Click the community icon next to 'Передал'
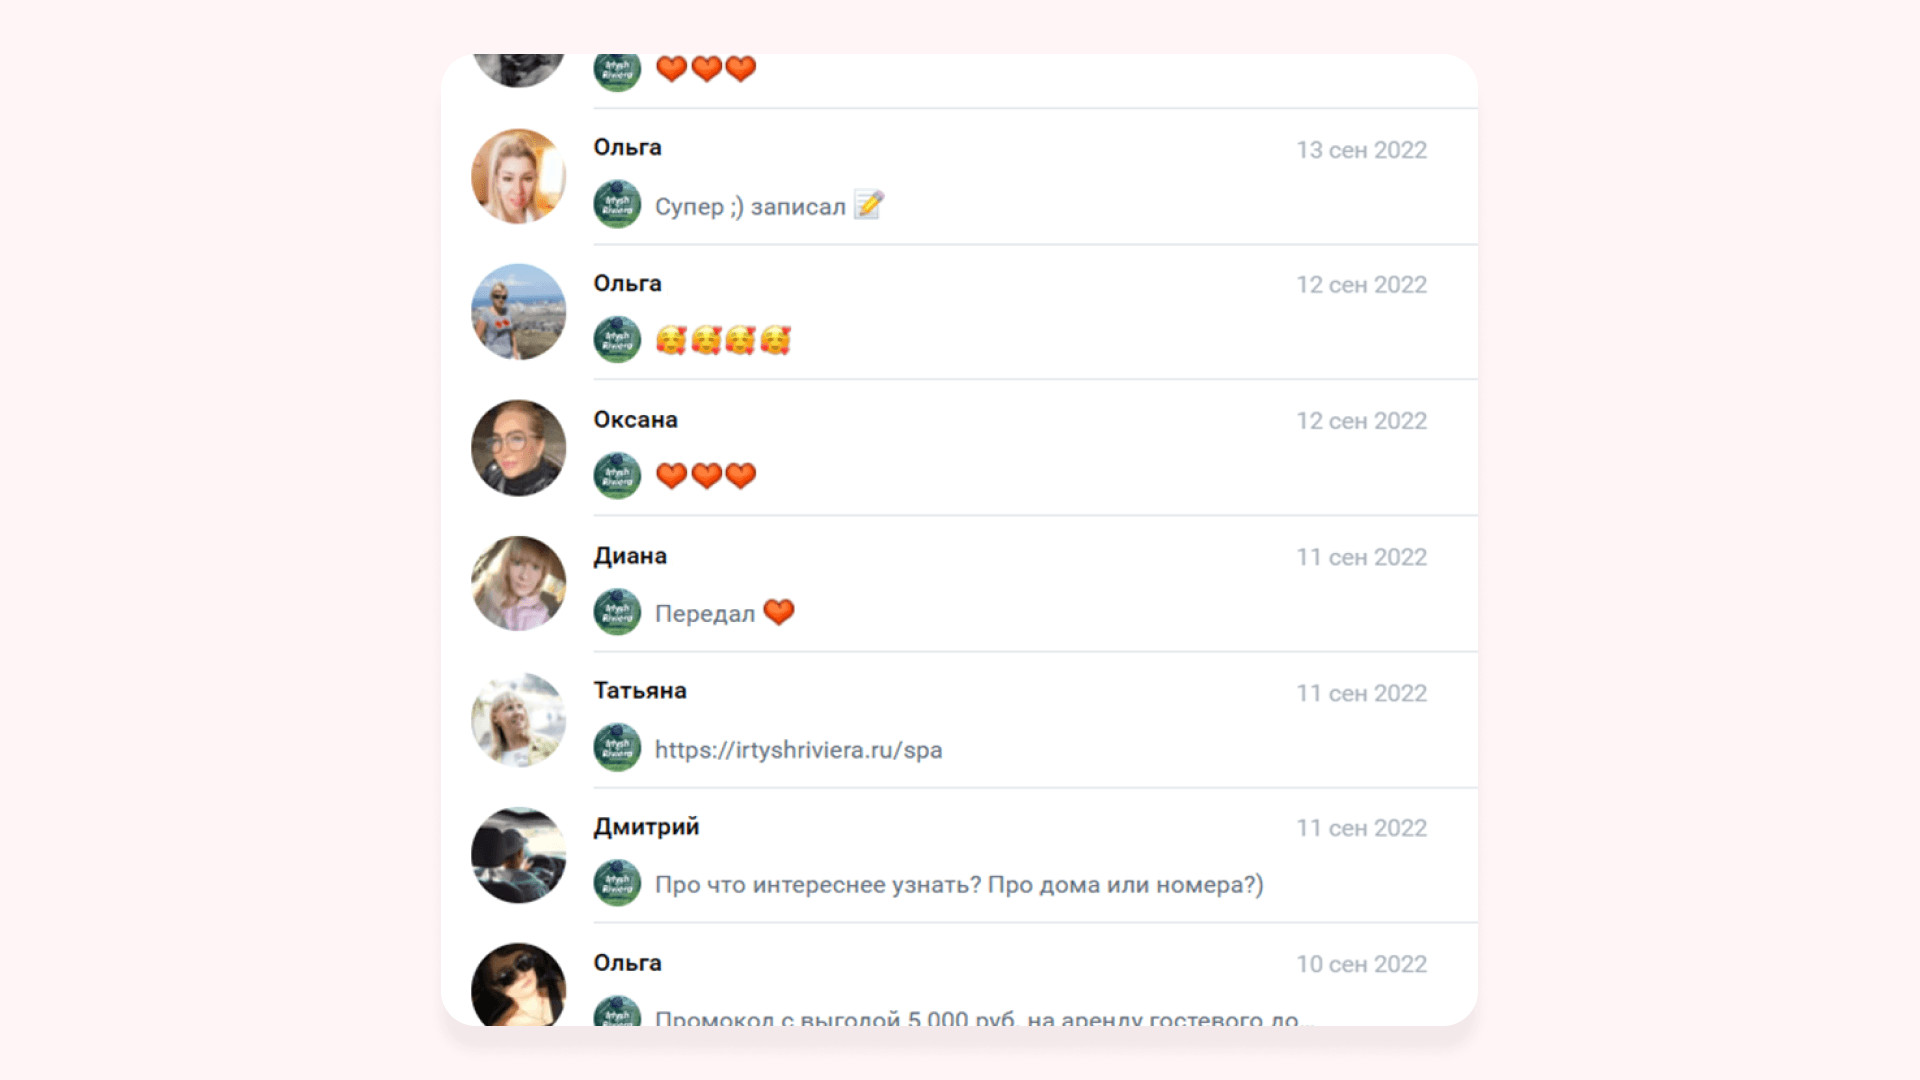Screen dimensions: 1920x1080 point(617,612)
